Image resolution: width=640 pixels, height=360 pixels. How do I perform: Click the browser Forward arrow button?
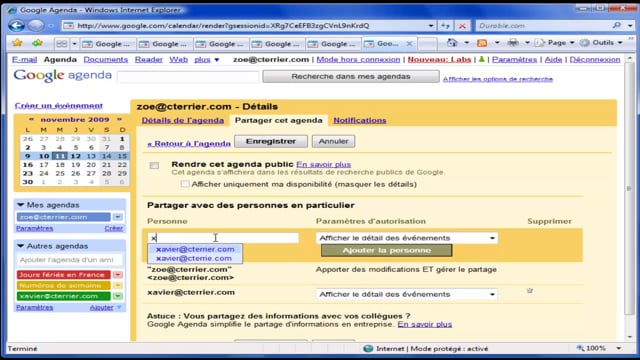(36, 26)
